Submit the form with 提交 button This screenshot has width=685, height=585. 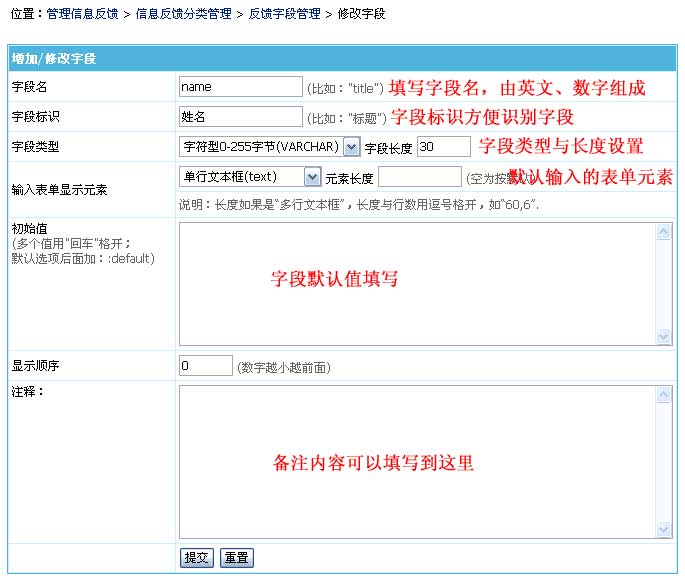click(x=196, y=558)
